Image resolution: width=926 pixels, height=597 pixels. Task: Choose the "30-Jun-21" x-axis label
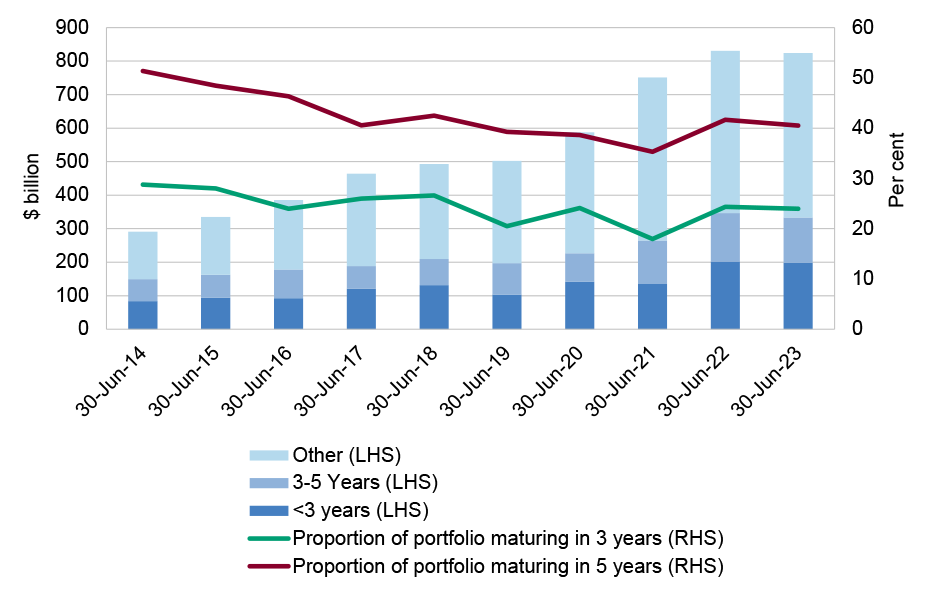point(622,381)
